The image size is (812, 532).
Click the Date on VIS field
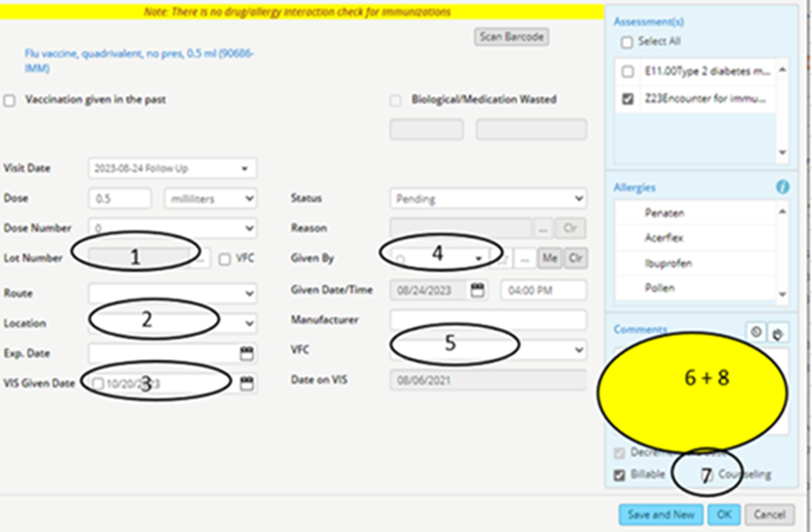pyautogui.click(x=488, y=380)
